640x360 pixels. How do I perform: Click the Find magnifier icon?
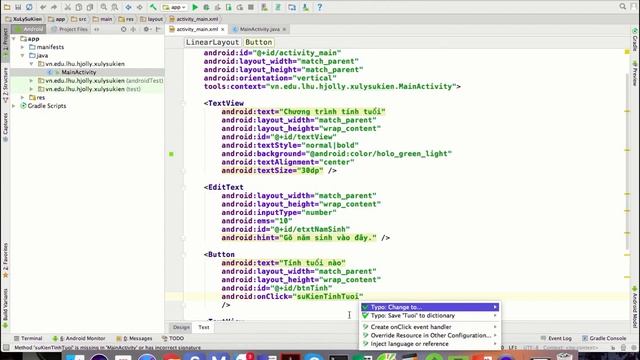coord(104,7)
